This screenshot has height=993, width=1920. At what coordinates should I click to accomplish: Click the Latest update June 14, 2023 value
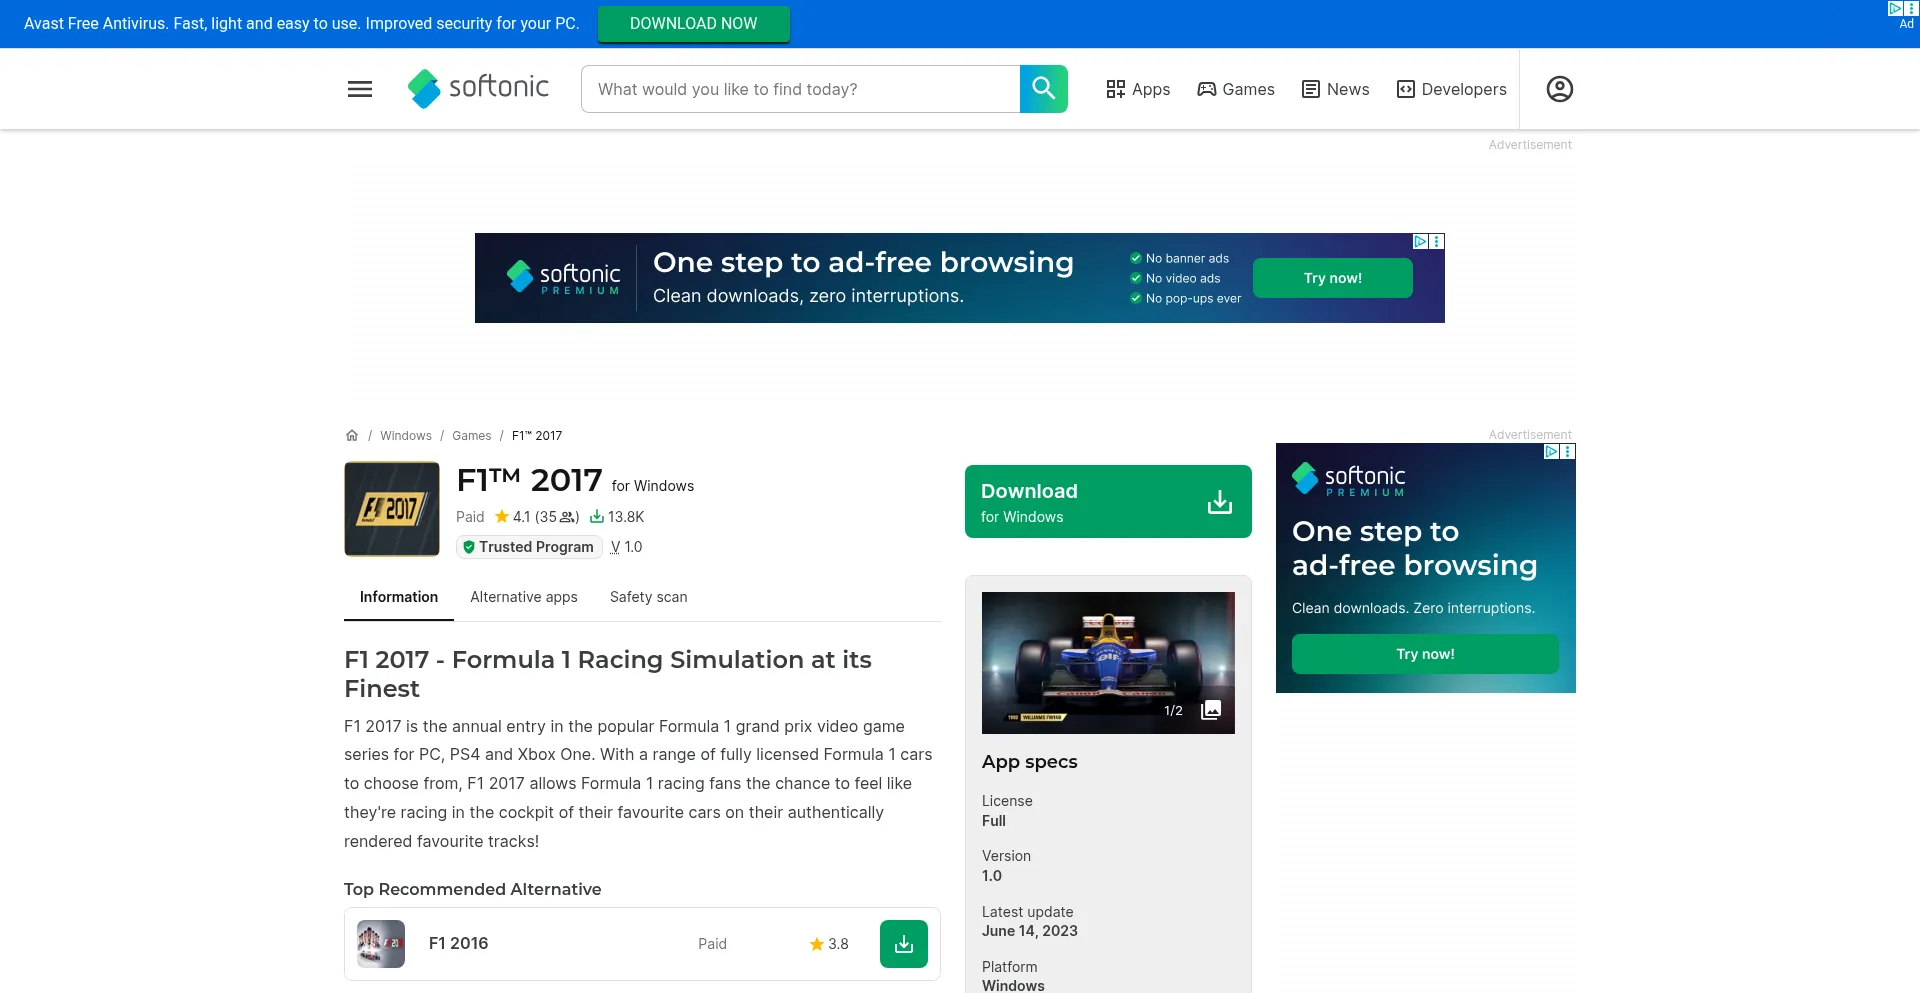pos(1030,931)
